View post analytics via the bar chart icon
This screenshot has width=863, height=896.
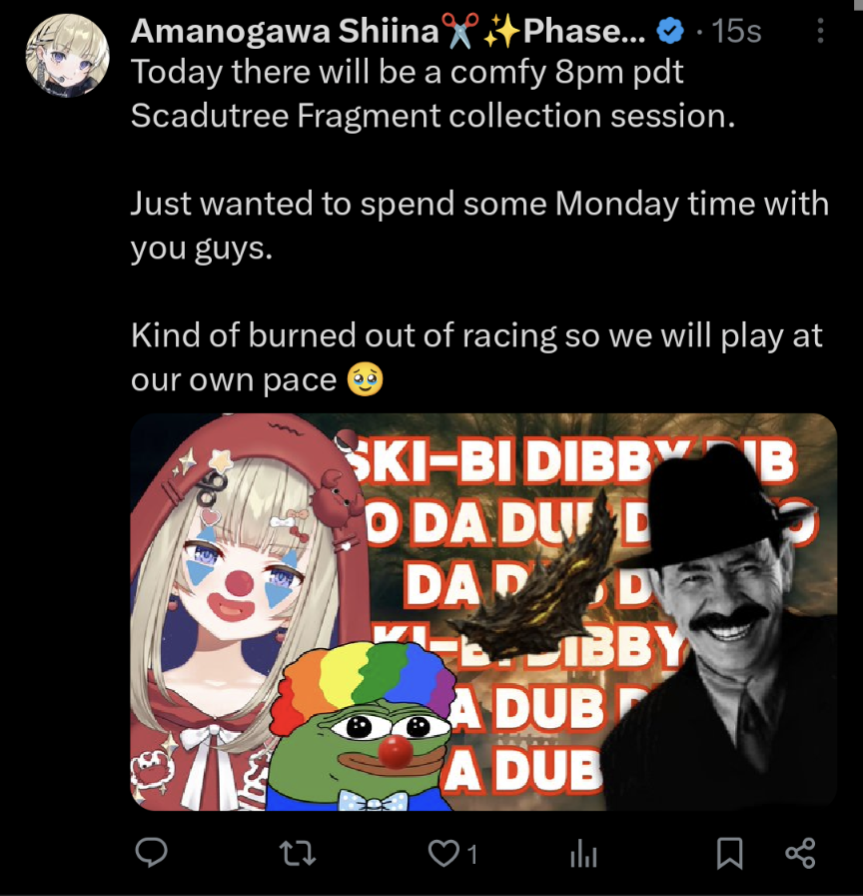click(584, 854)
